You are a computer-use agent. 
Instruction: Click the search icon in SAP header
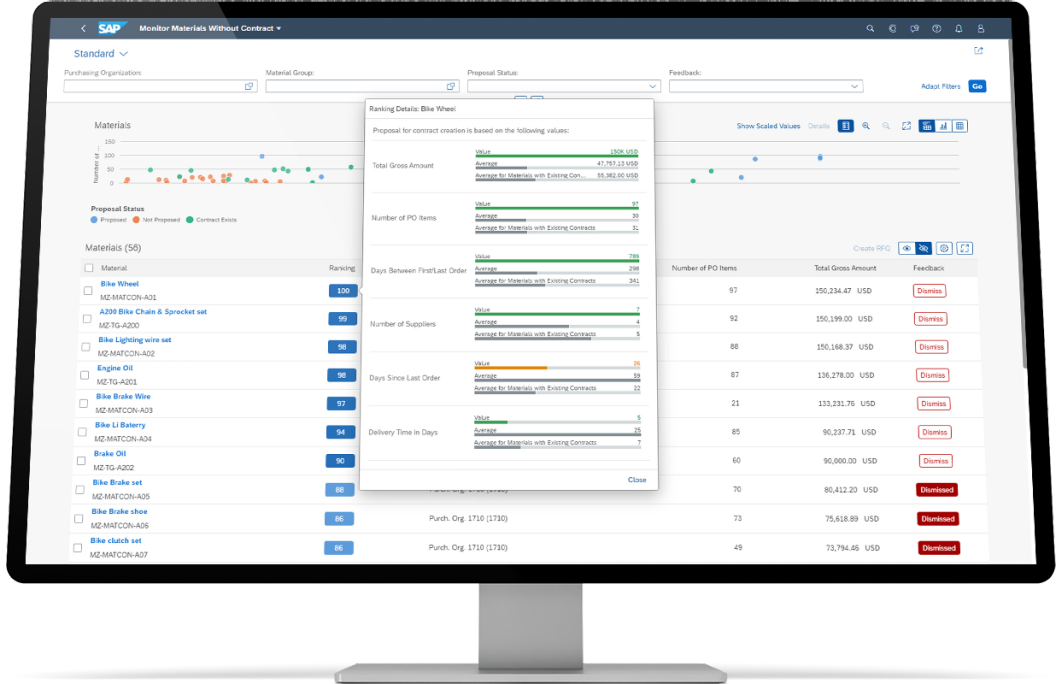tap(870, 29)
